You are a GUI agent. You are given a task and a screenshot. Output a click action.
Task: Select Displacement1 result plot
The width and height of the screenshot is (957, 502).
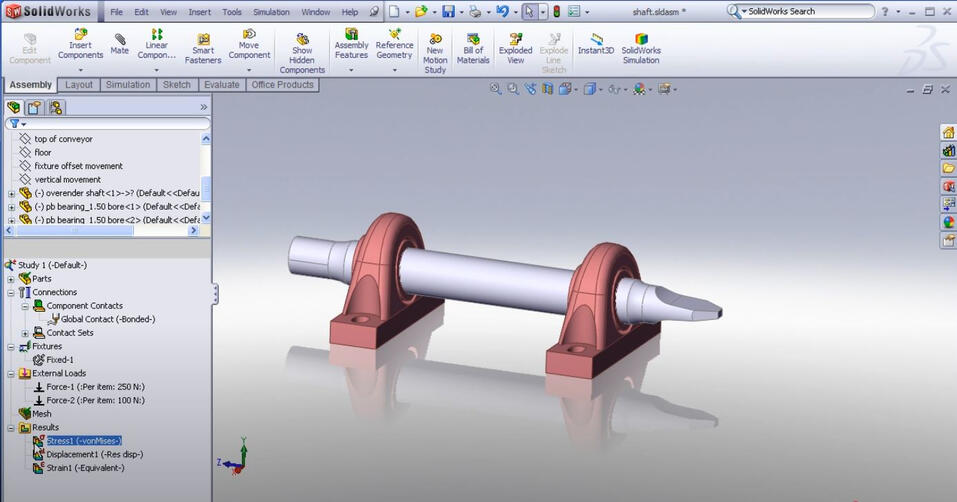pyautogui.click(x=94, y=454)
